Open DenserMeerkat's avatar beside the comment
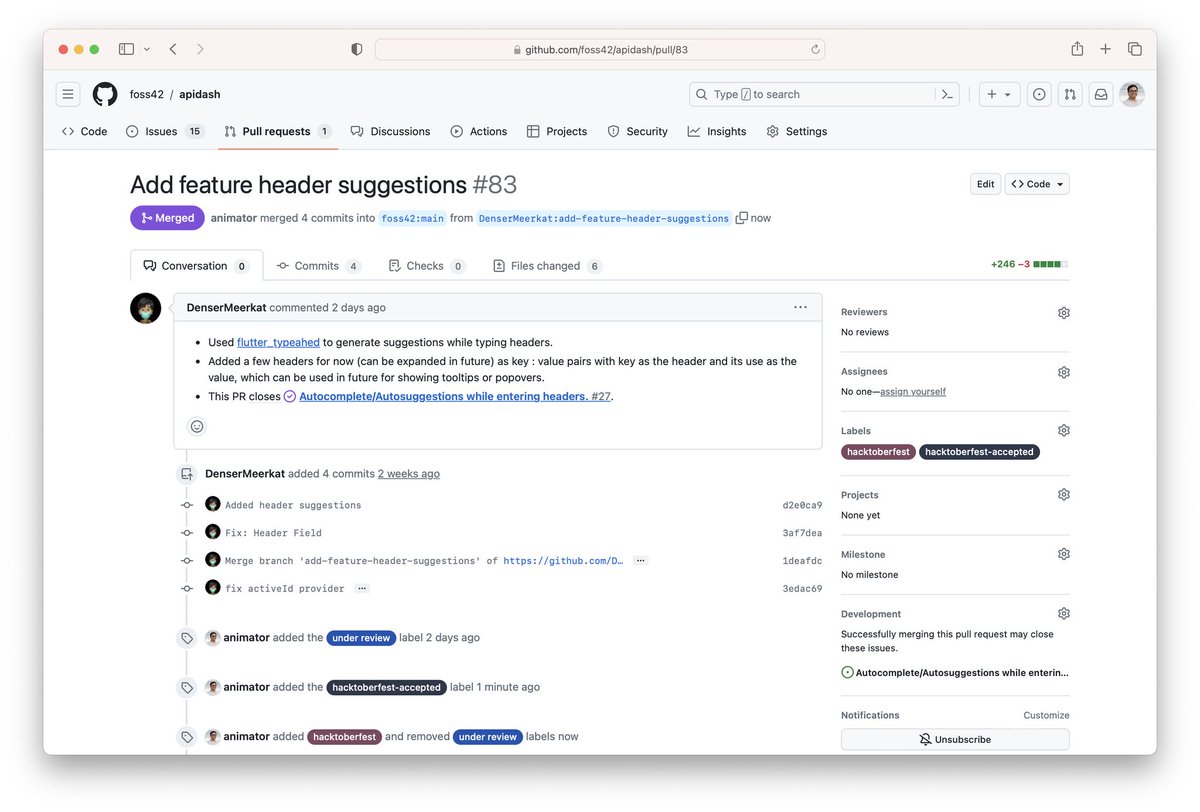Viewport: 1200px width, 812px height. pyautogui.click(x=146, y=308)
